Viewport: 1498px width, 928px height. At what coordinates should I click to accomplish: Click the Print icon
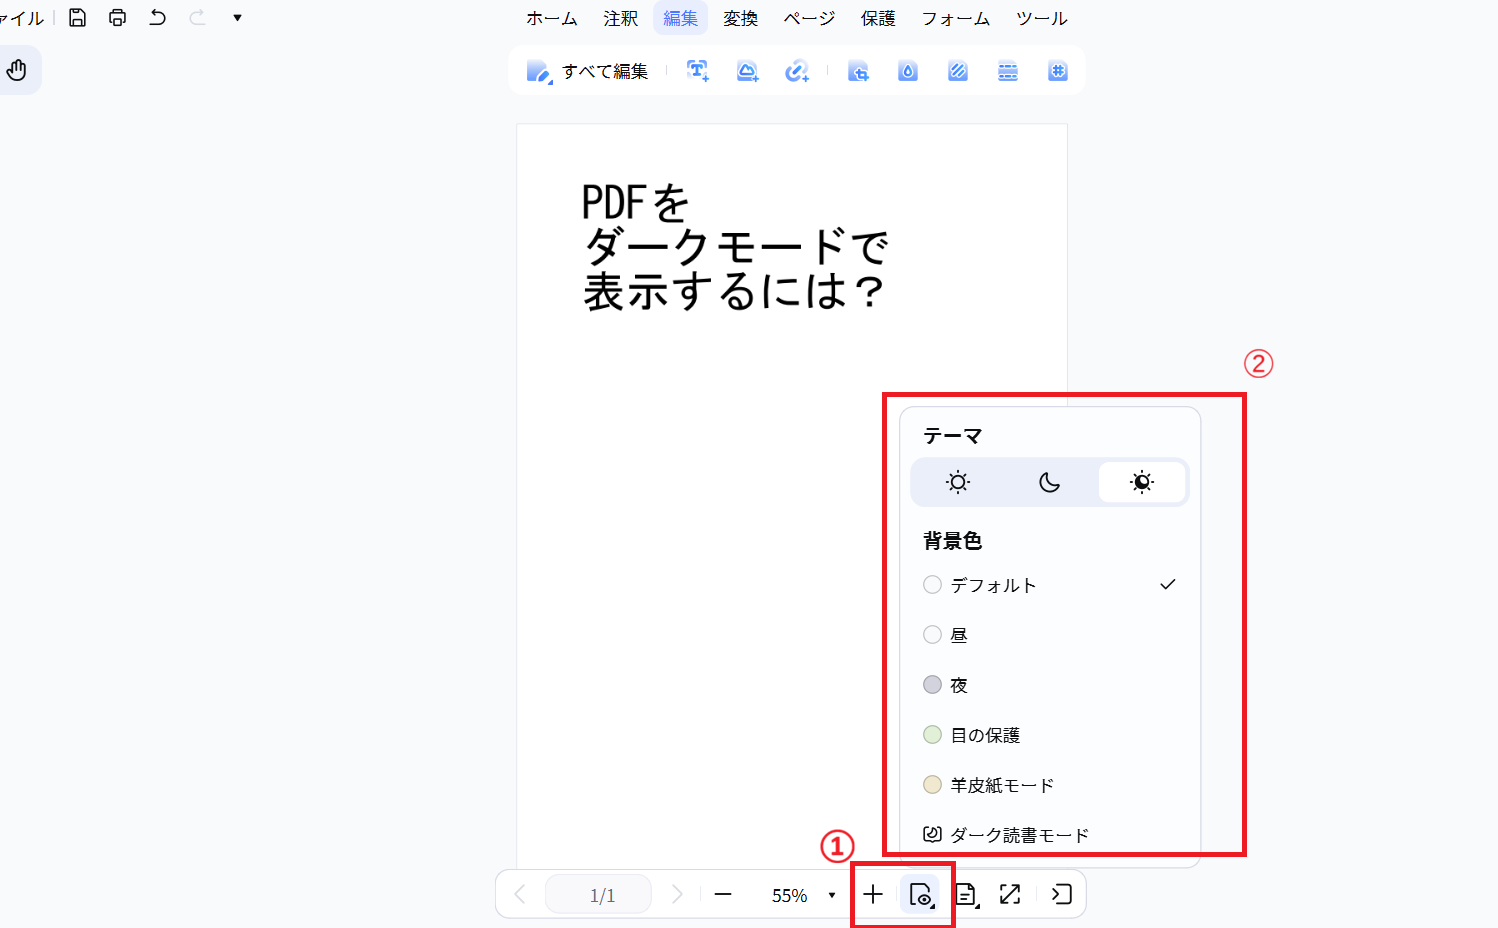coord(117,17)
